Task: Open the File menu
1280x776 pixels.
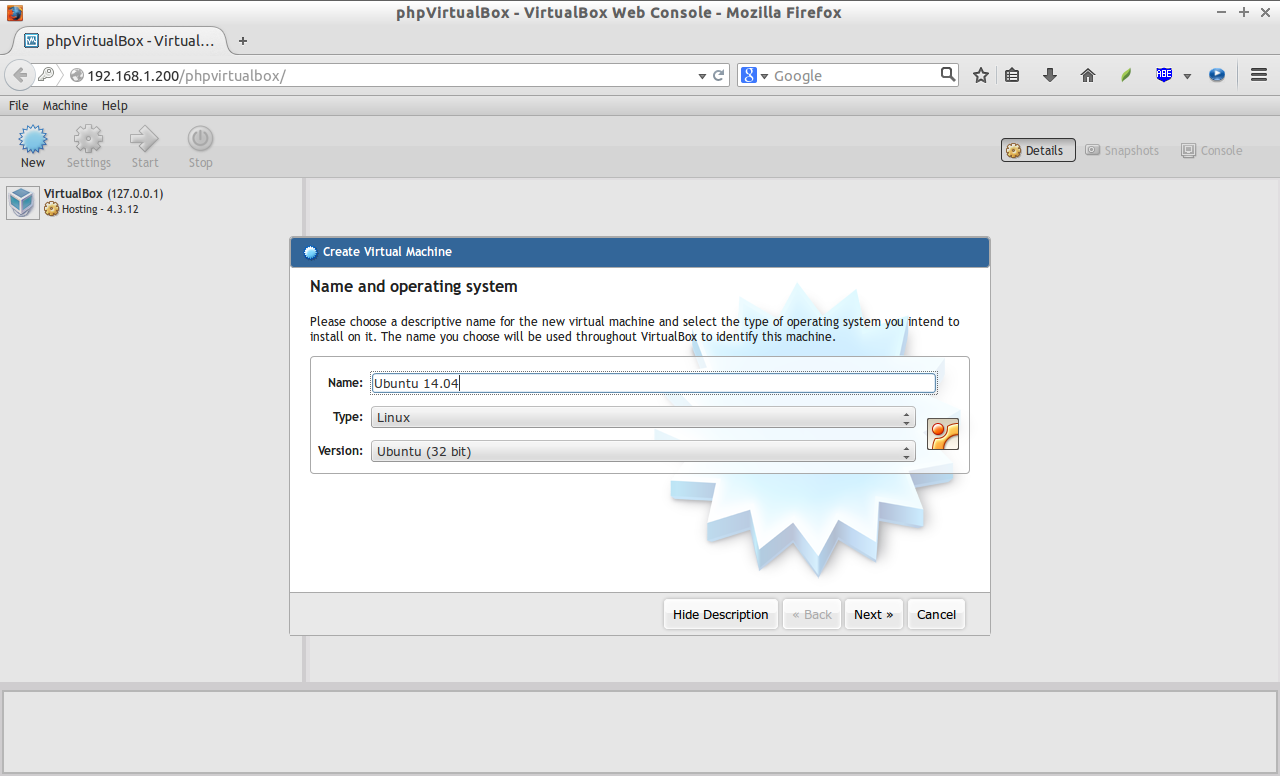Action: point(18,105)
